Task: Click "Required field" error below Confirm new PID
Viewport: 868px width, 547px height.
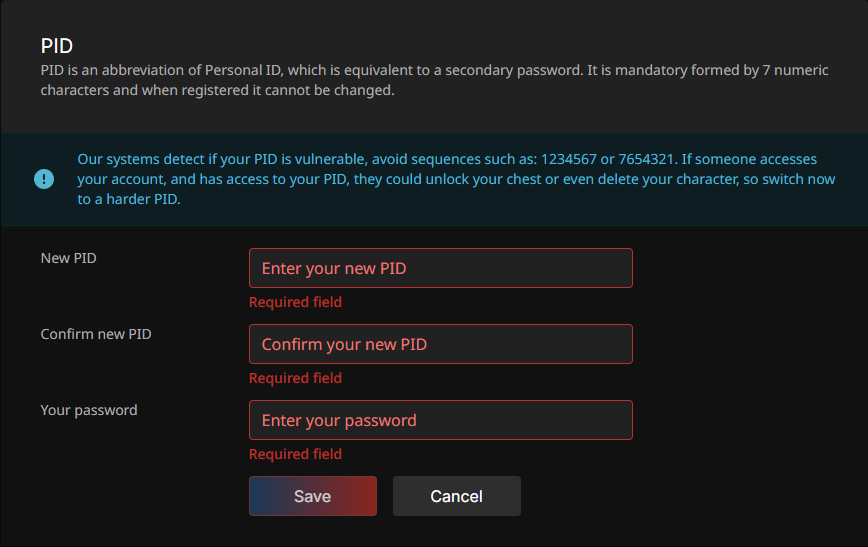Action: point(295,378)
